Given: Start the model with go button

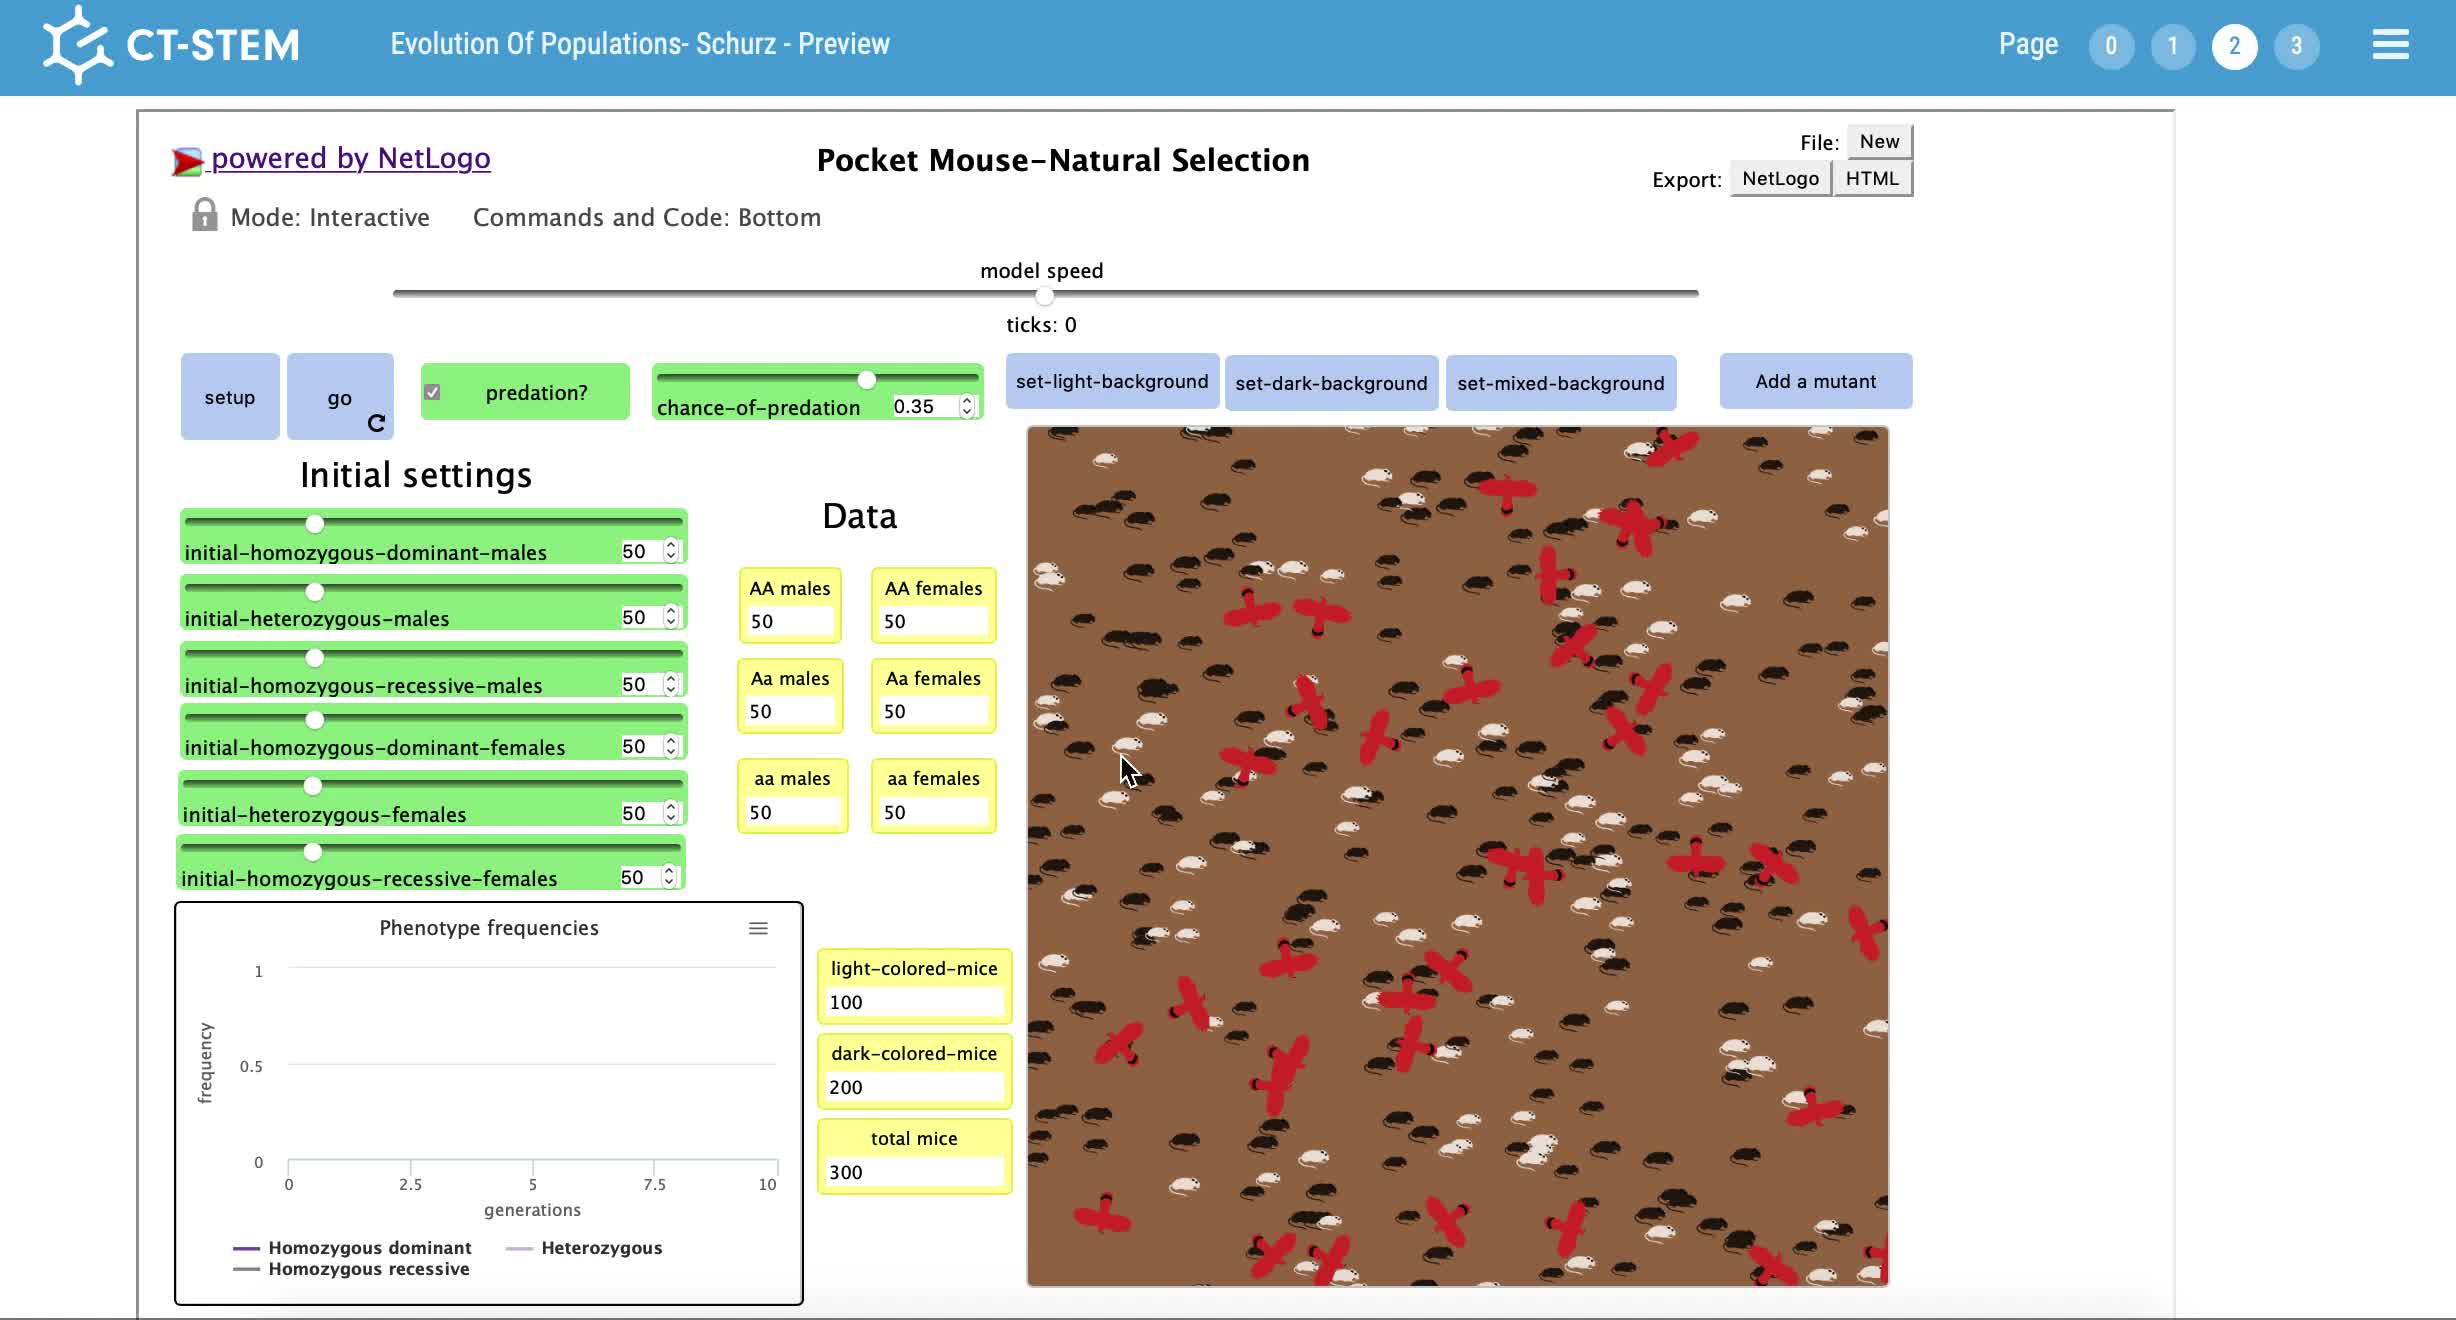Looking at the screenshot, I should coord(340,396).
